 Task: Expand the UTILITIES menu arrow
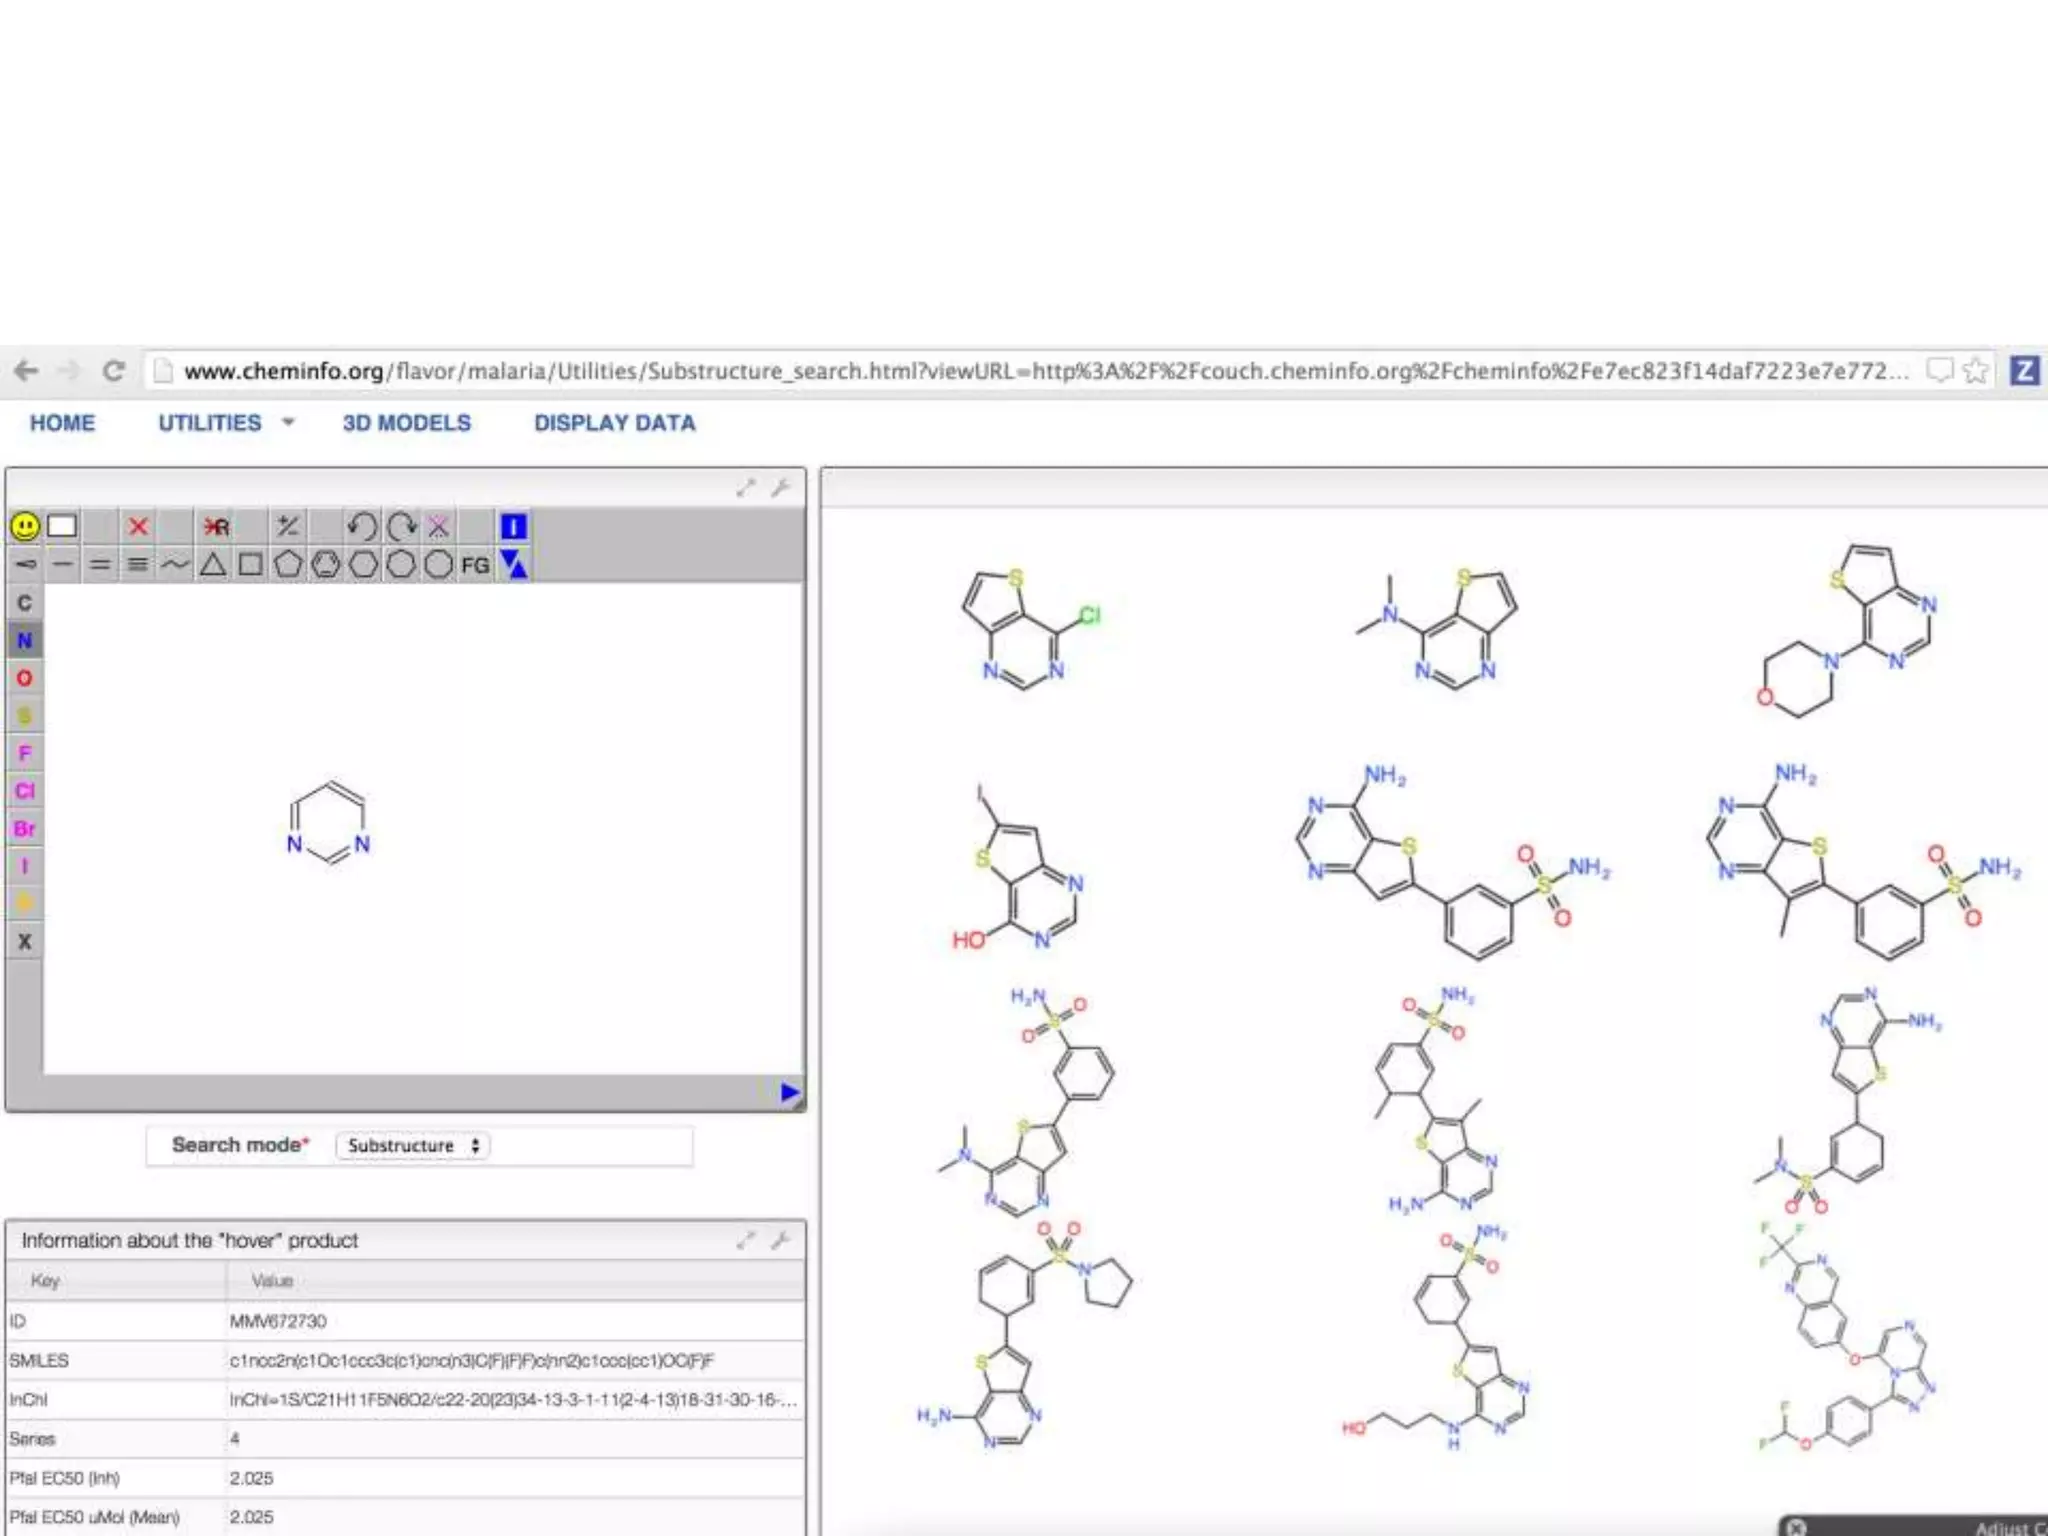pyautogui.click(x=288, y=422)
